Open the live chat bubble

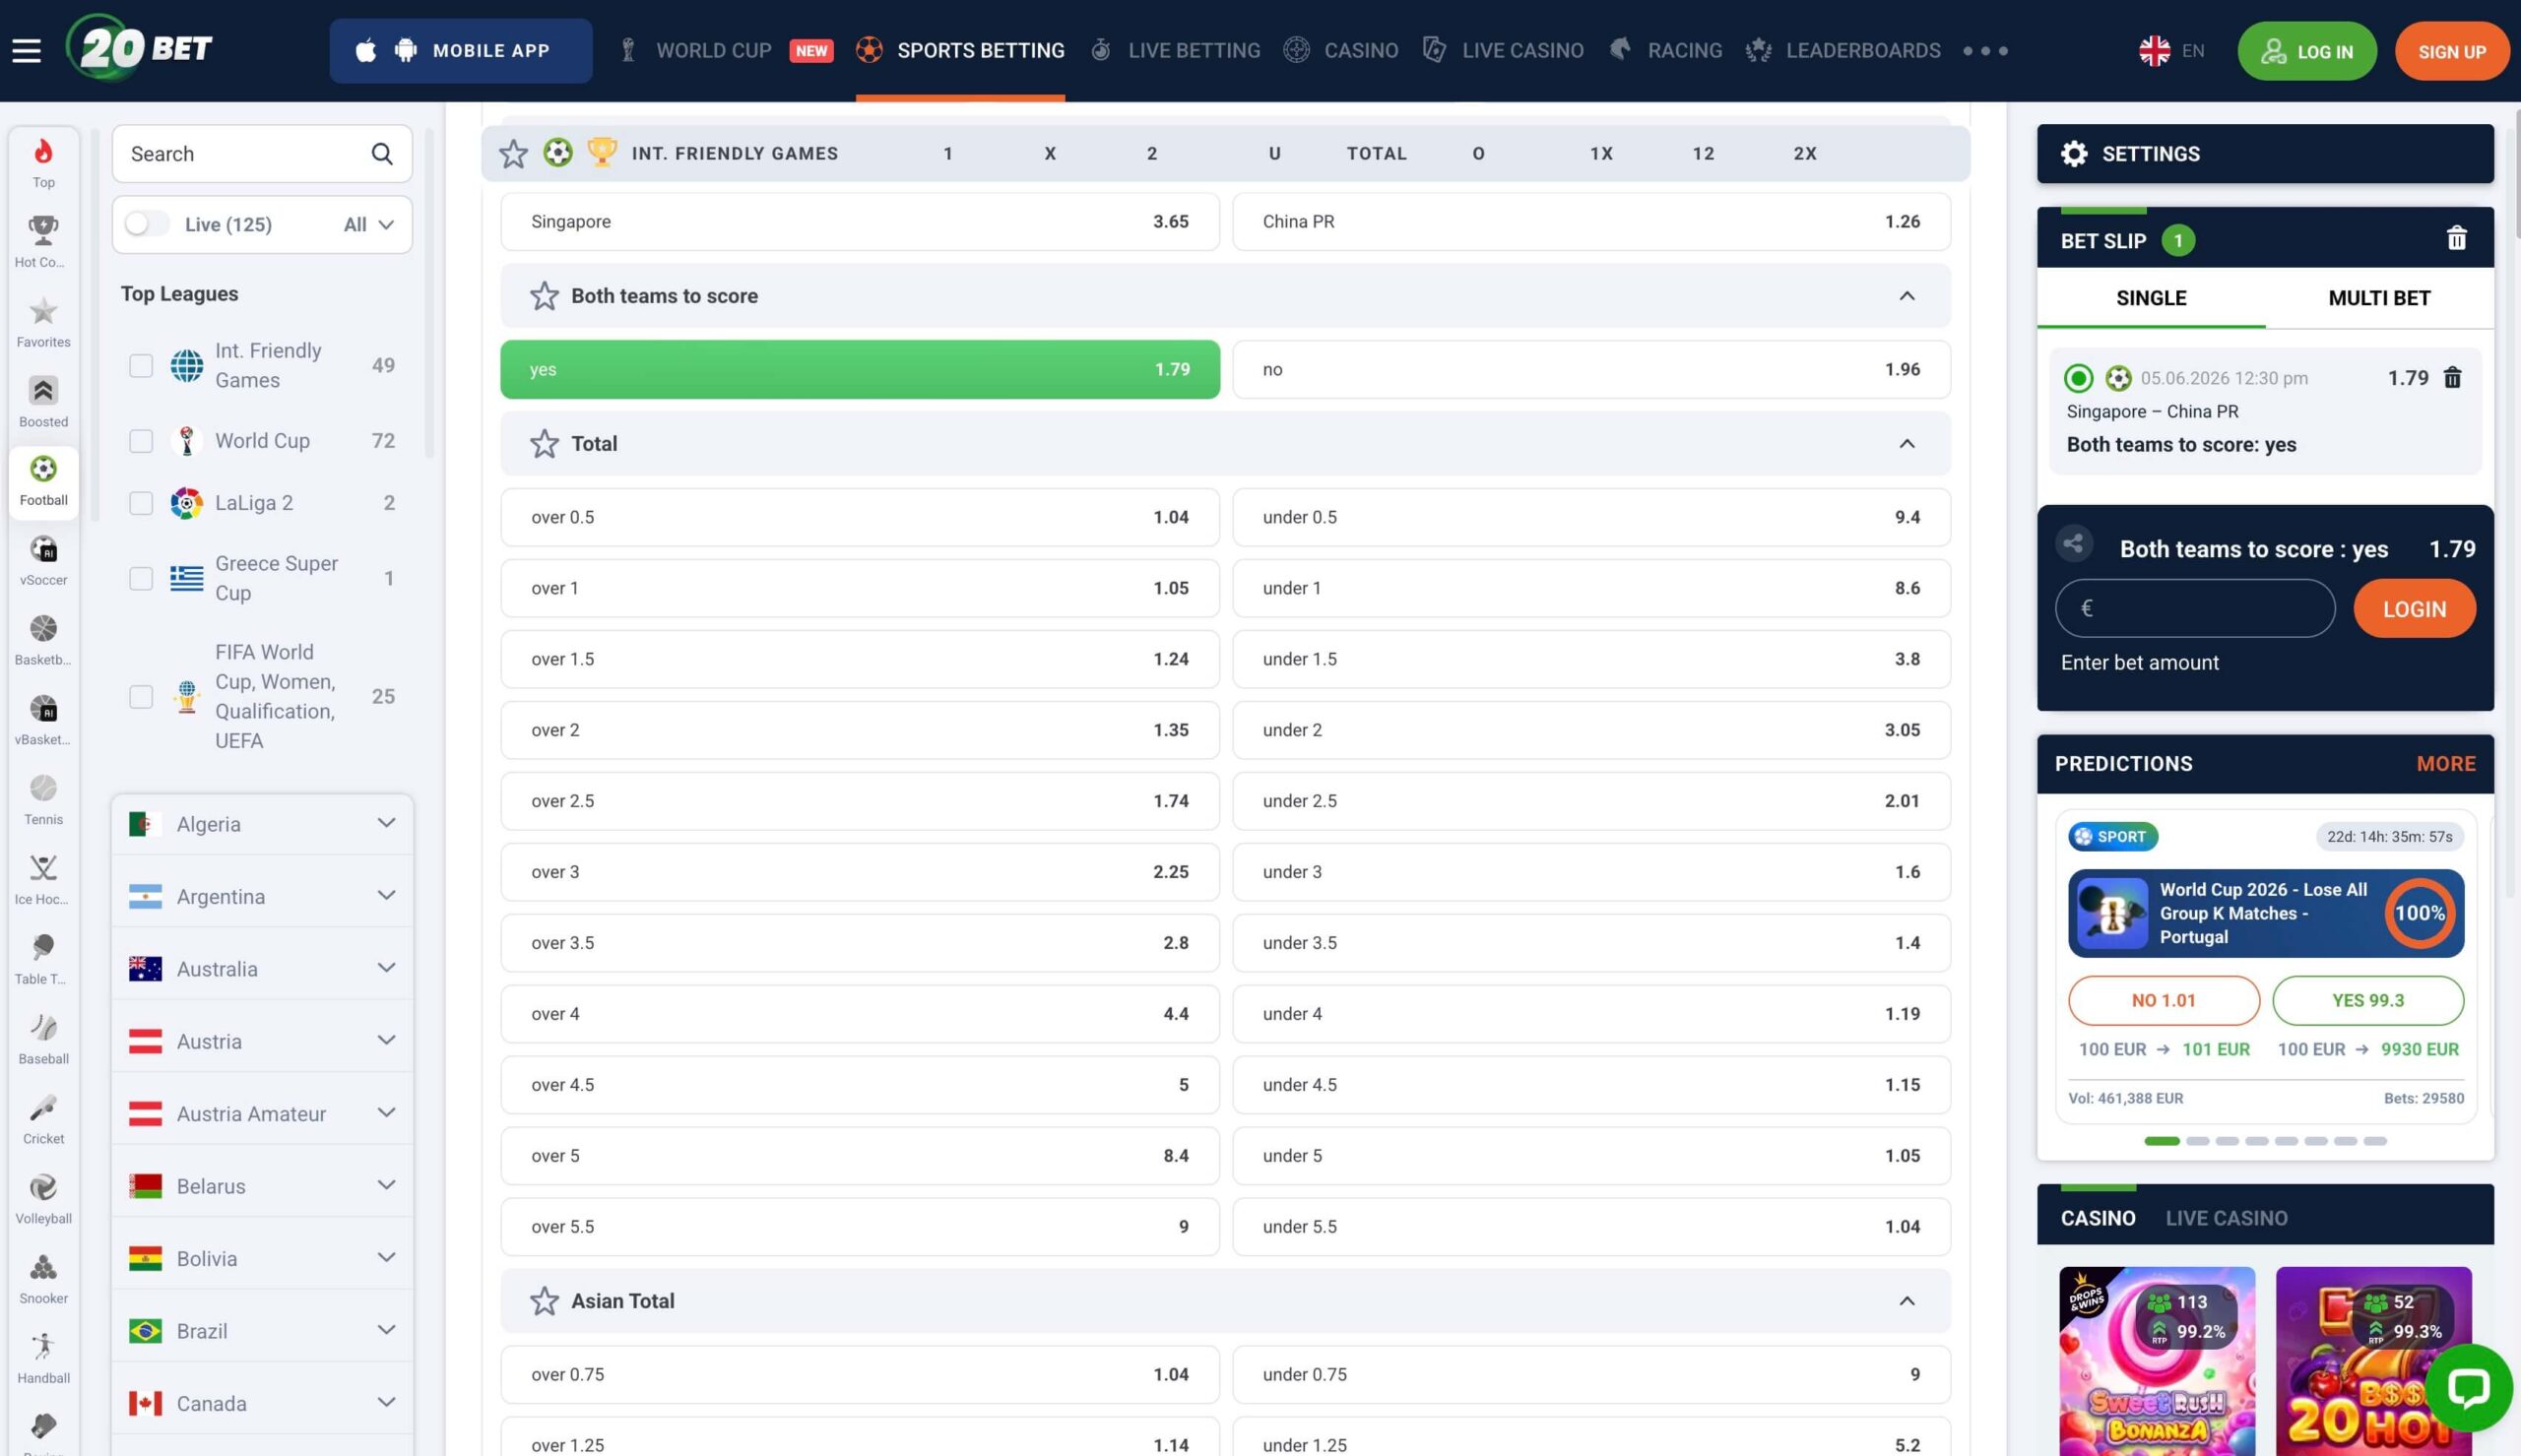2468,1388
